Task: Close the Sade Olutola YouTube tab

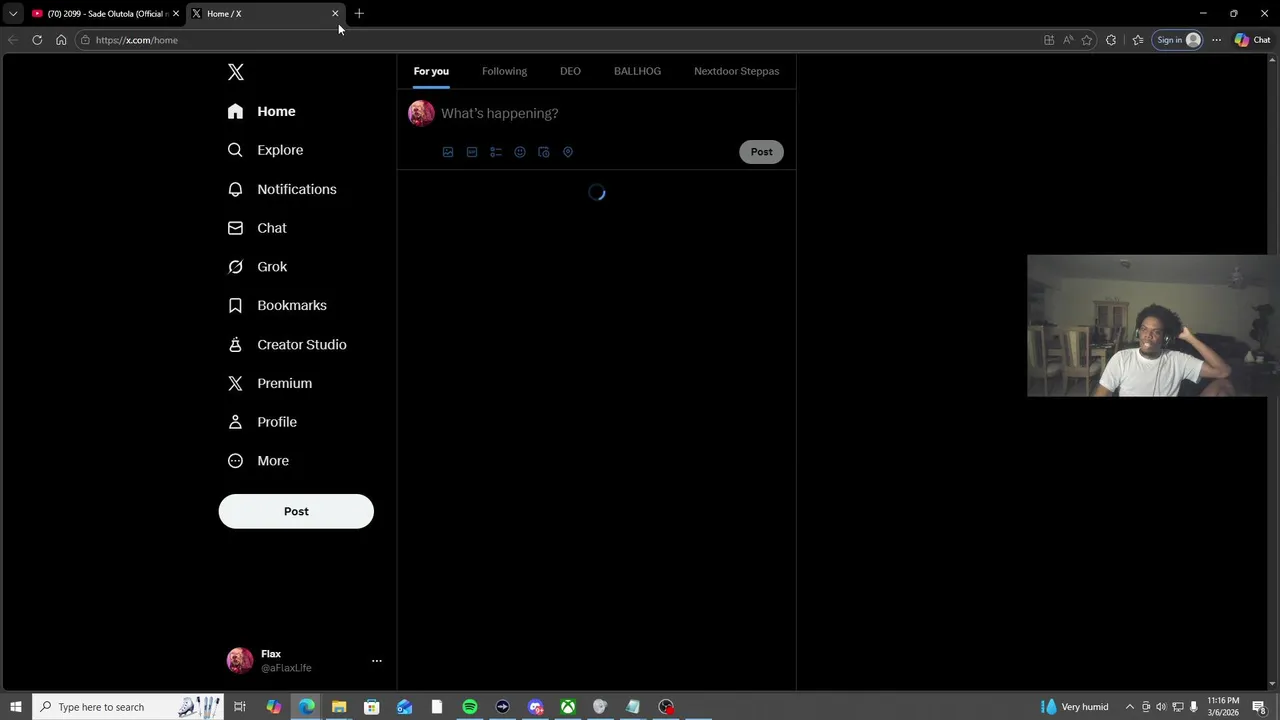Action: point(176,14)
